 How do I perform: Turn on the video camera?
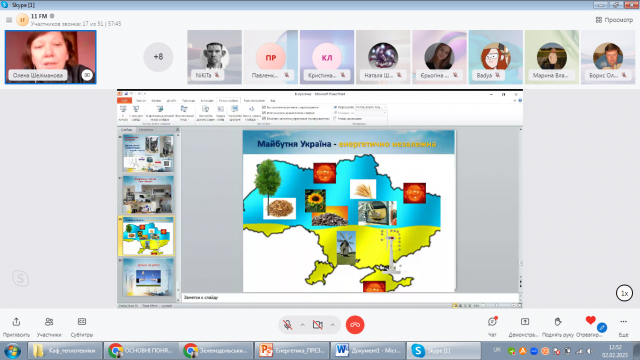click(x=318, y=325)
